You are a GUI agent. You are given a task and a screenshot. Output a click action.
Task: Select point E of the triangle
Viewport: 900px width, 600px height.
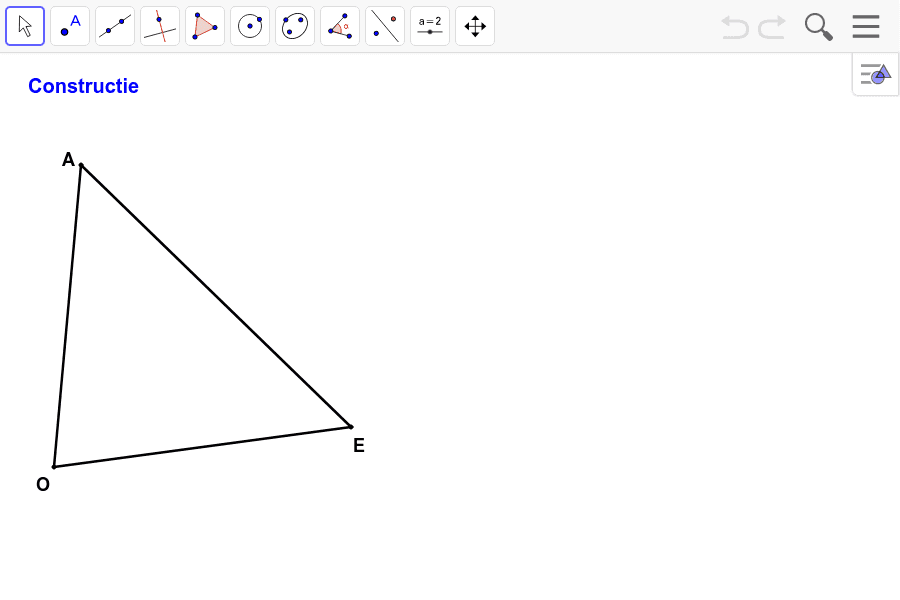click(351, 427)
